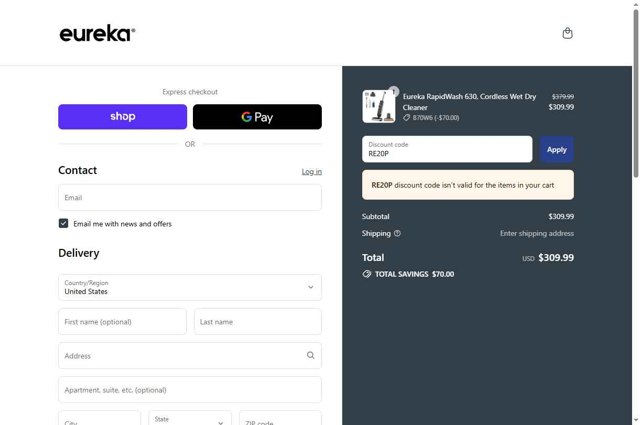Click the Discount code field with RE20P
The height and width of the screenshot is (425, 640).
coord(447,149)
